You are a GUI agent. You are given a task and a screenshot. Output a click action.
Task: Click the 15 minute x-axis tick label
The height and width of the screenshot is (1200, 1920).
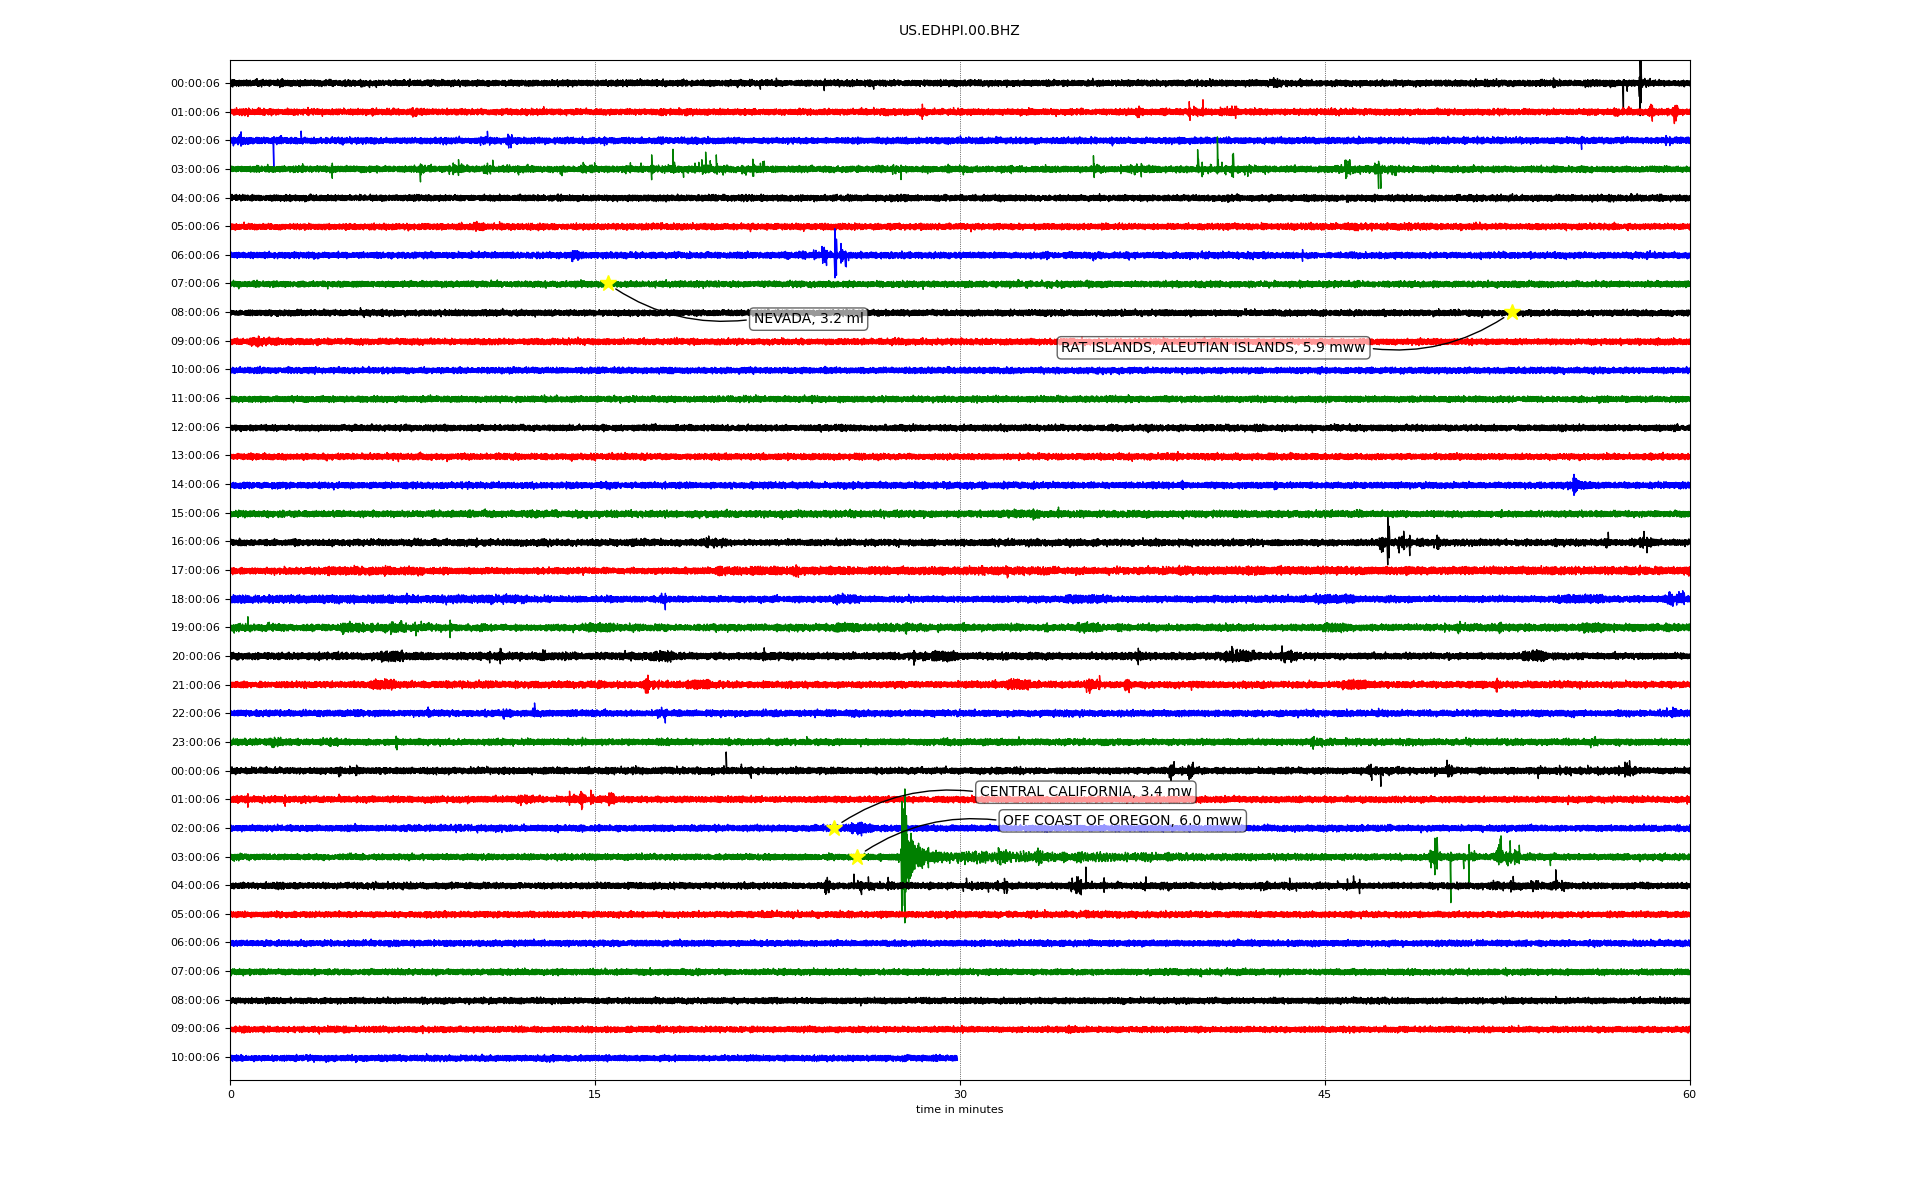(595, 1094)
